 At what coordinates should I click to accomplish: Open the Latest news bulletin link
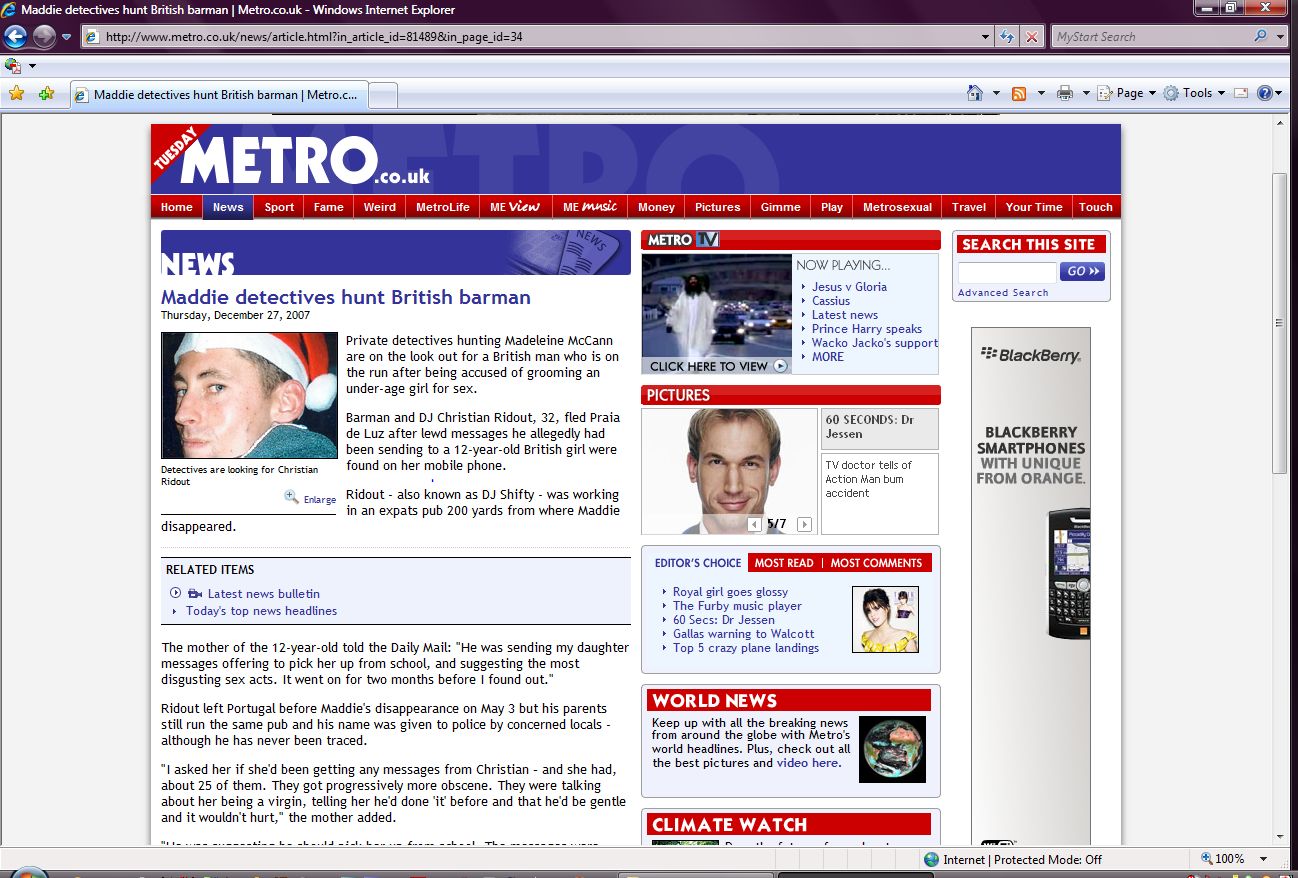263,594
